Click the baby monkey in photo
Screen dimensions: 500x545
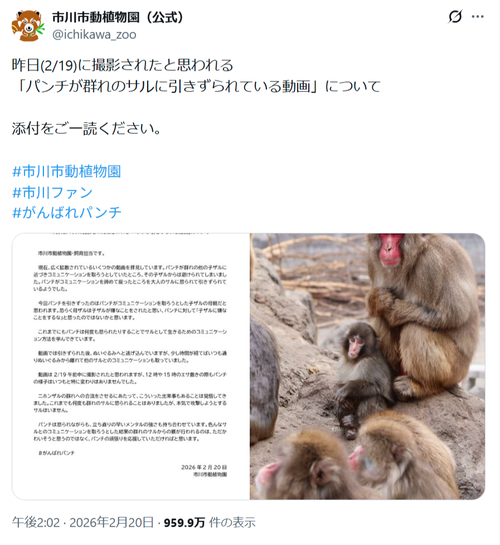[x=361, y=375]
